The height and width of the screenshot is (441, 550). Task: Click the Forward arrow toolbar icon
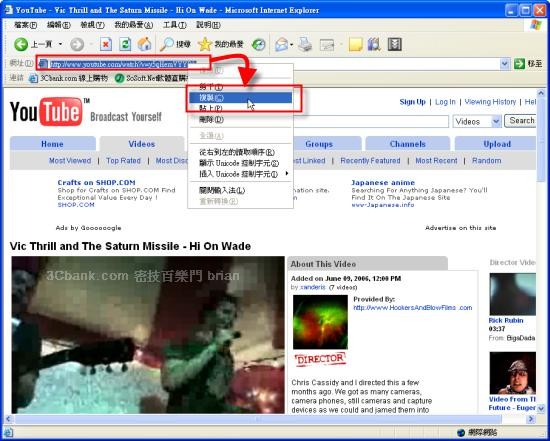[77, 45]
